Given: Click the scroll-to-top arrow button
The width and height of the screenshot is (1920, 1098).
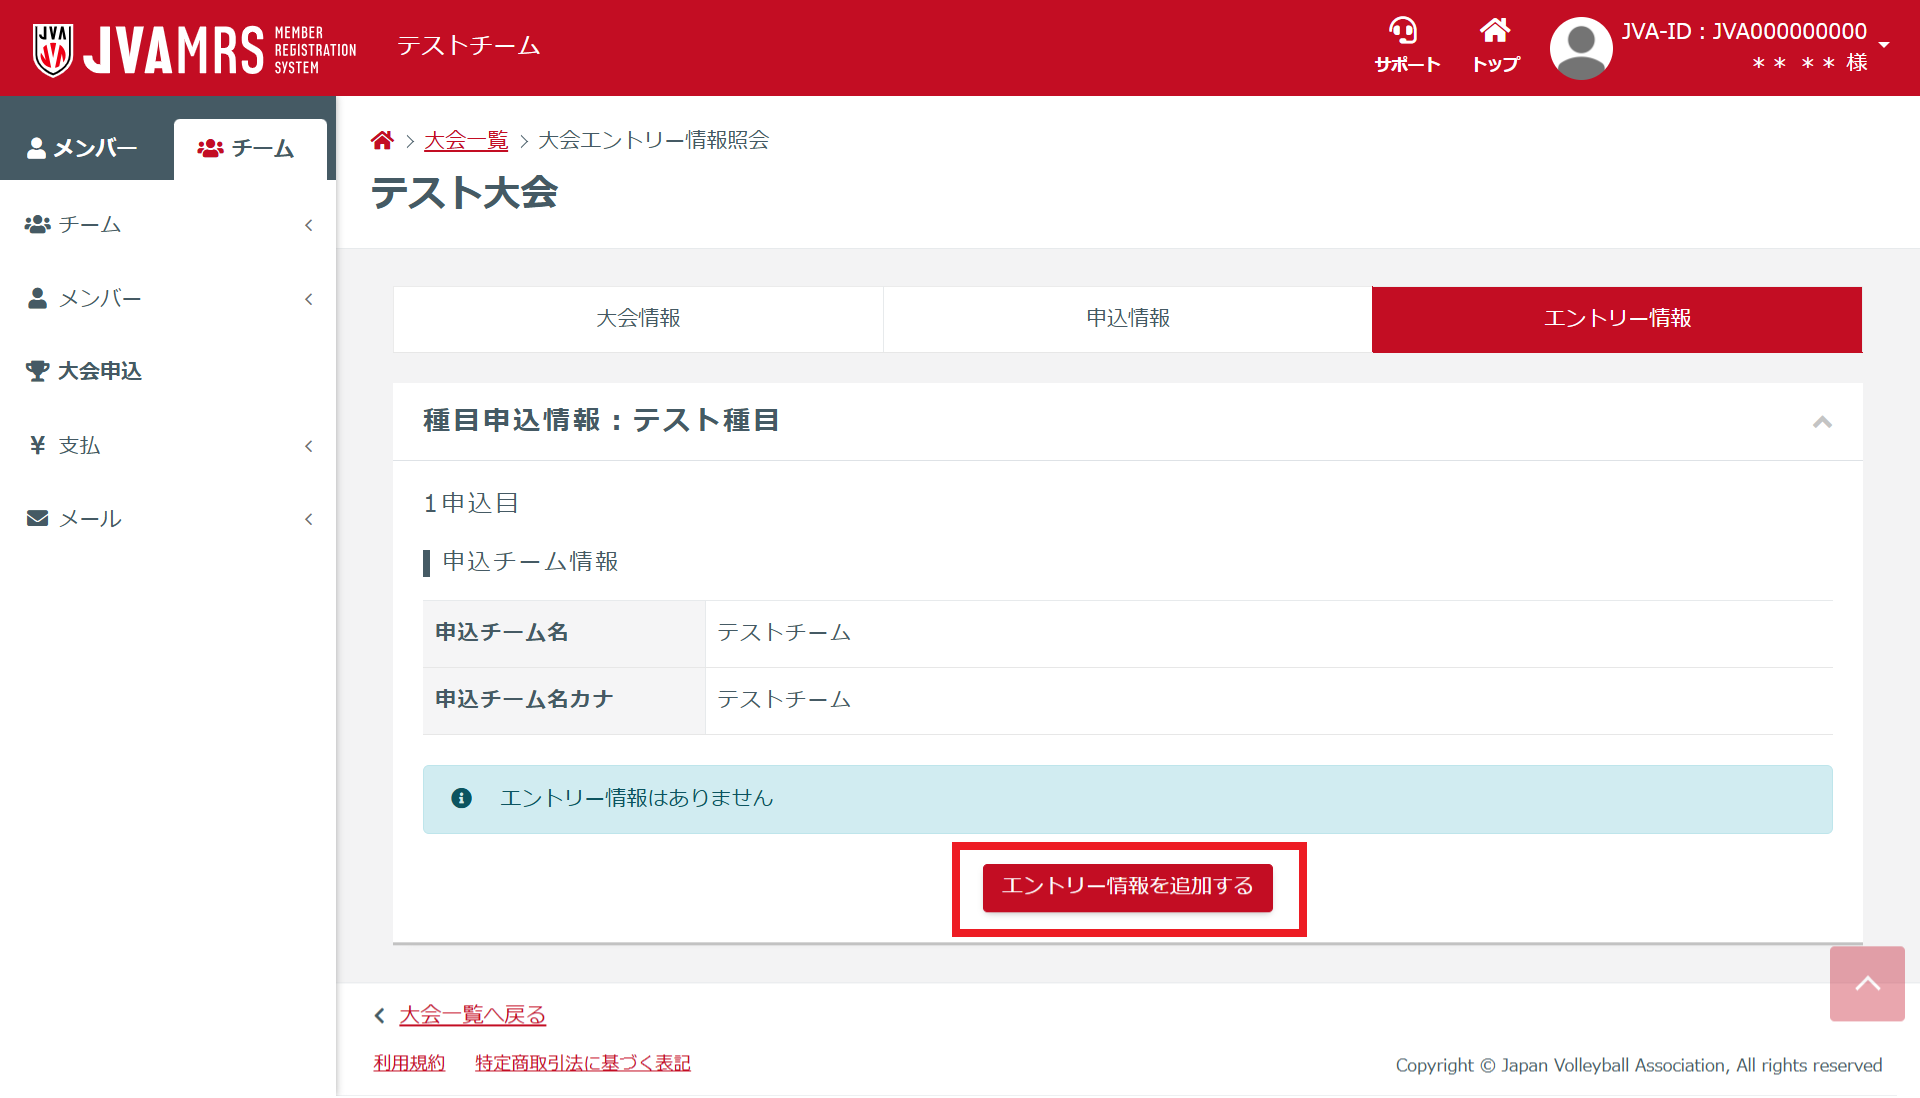Looking at the screenshot, I should (x=1866, y=983).
